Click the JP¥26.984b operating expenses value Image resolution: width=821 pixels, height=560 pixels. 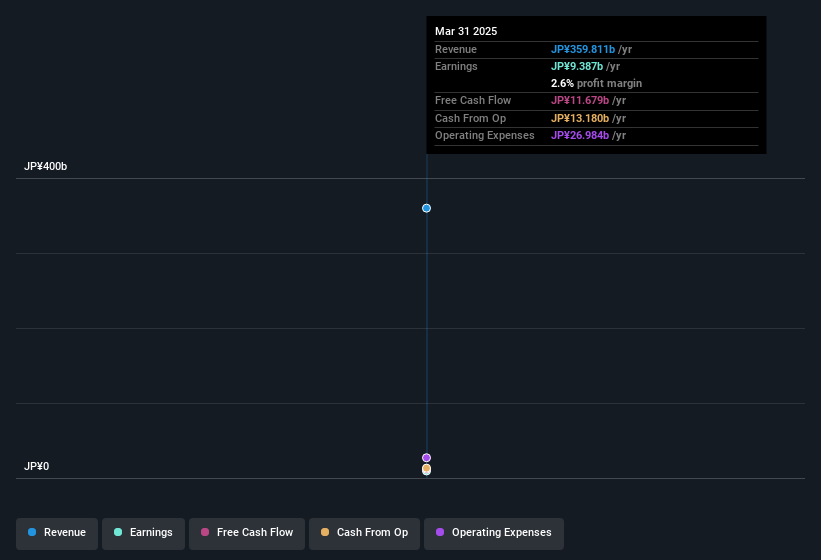[580, 136]
